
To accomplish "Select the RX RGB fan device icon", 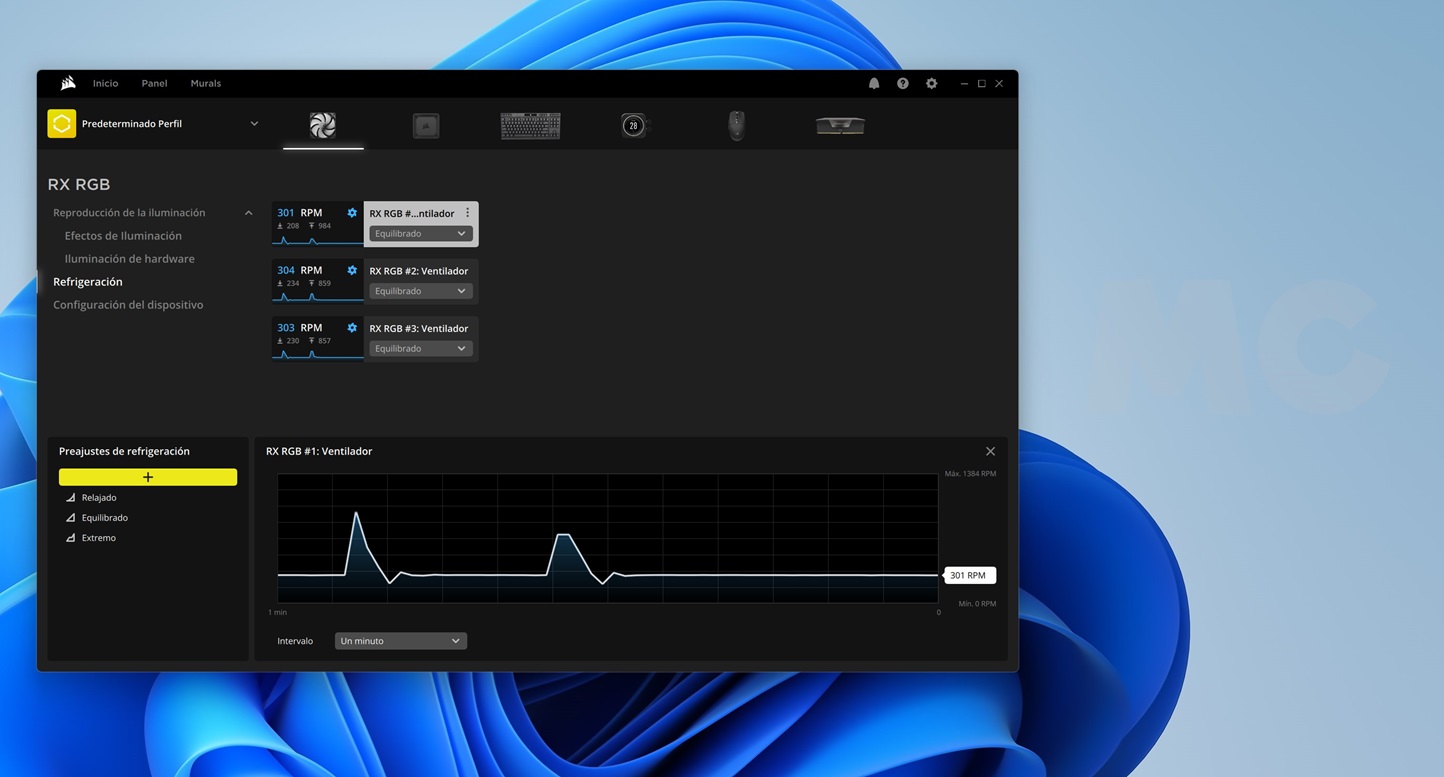I will point(322,125).
